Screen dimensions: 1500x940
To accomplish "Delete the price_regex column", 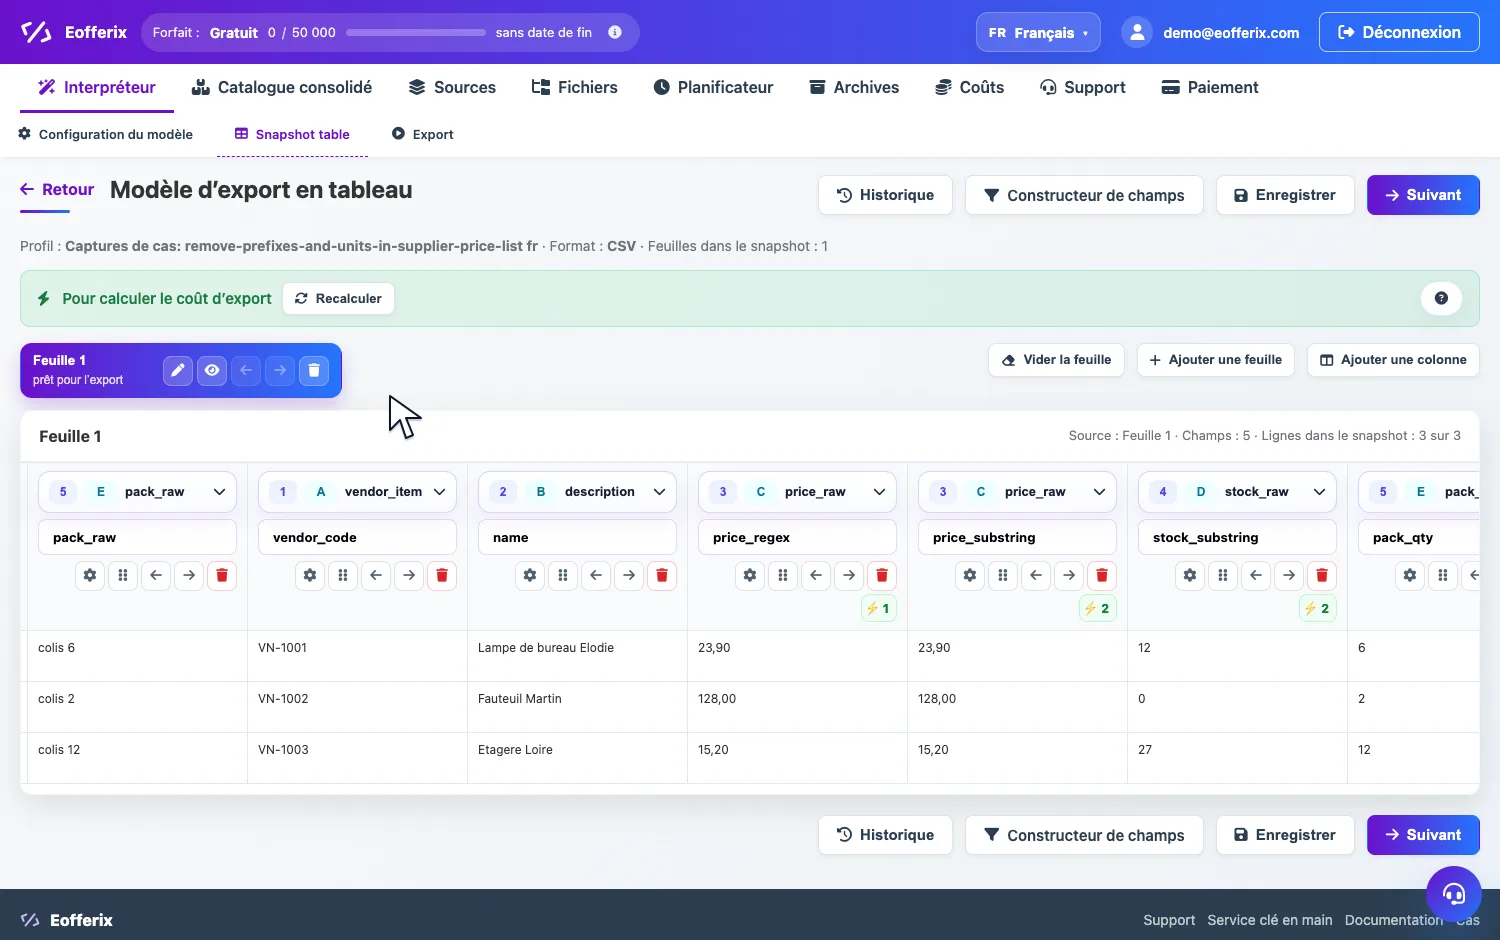I will coord(882,575).
